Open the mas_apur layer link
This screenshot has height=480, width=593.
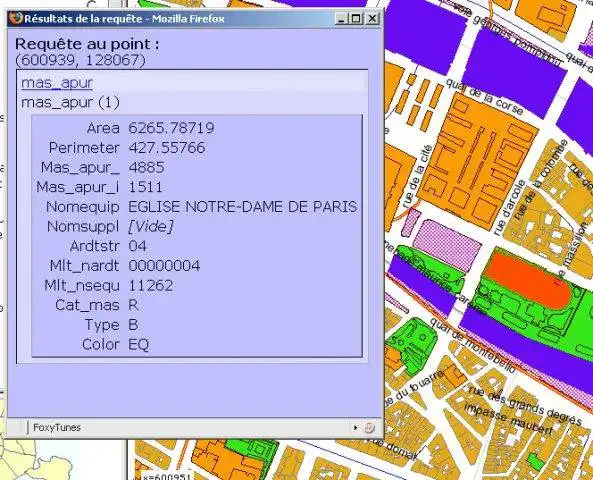click(x=57, y=82)
